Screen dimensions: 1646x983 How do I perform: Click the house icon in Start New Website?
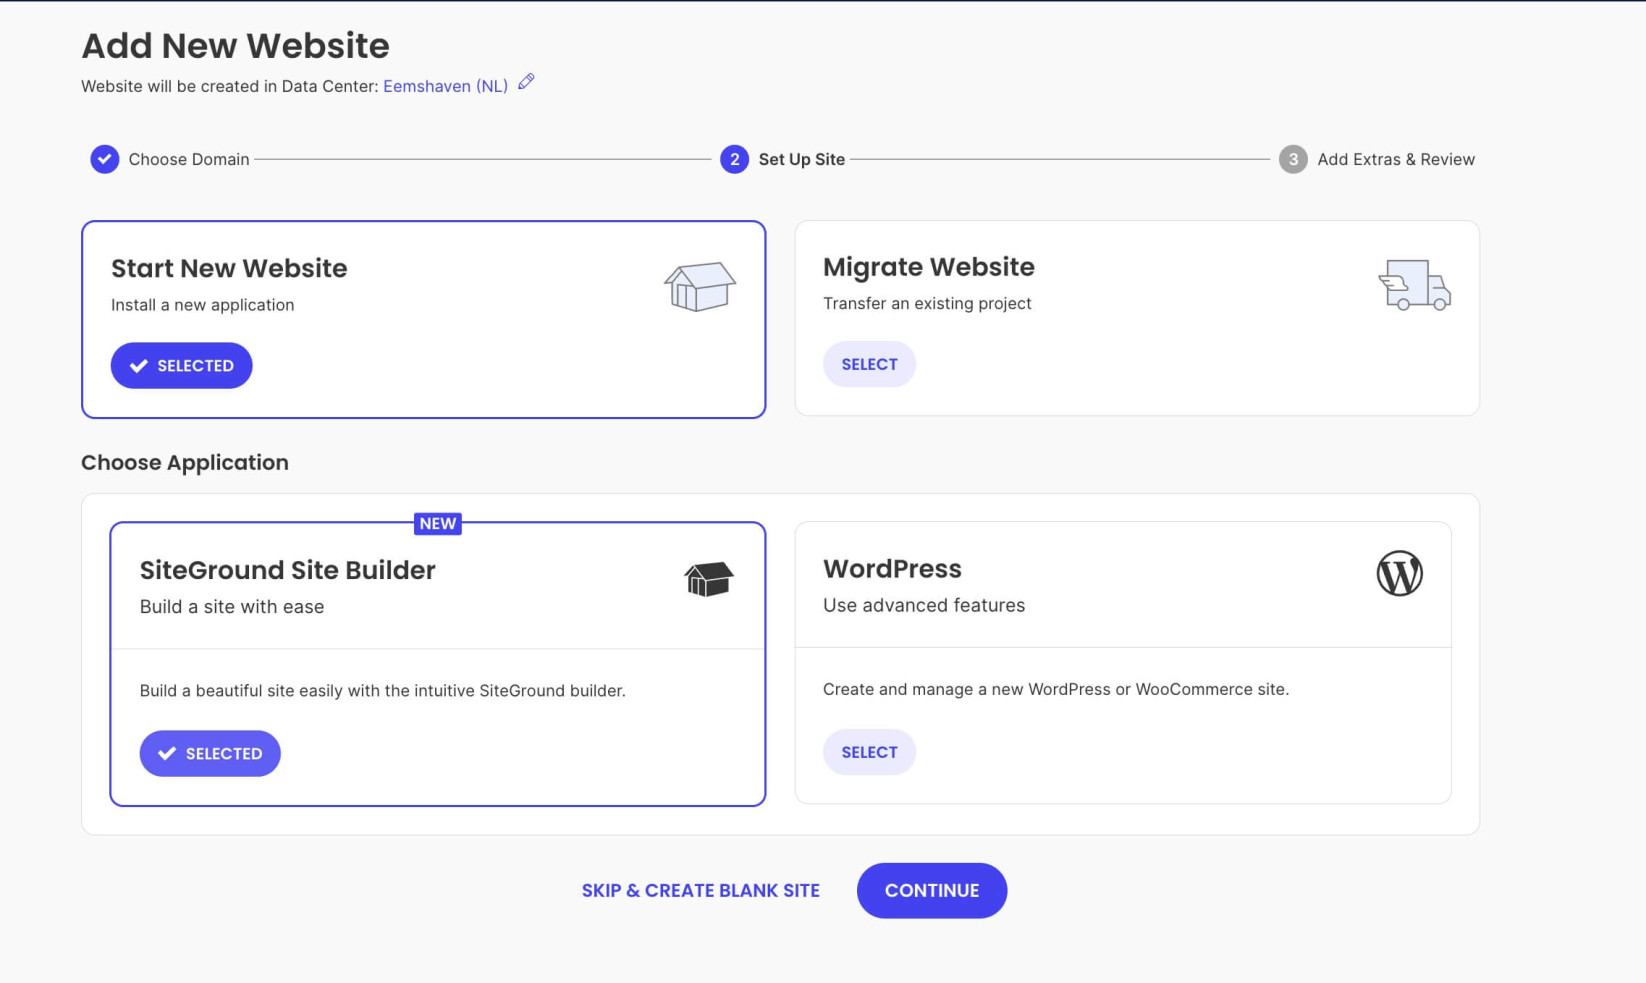click(700, 287)
